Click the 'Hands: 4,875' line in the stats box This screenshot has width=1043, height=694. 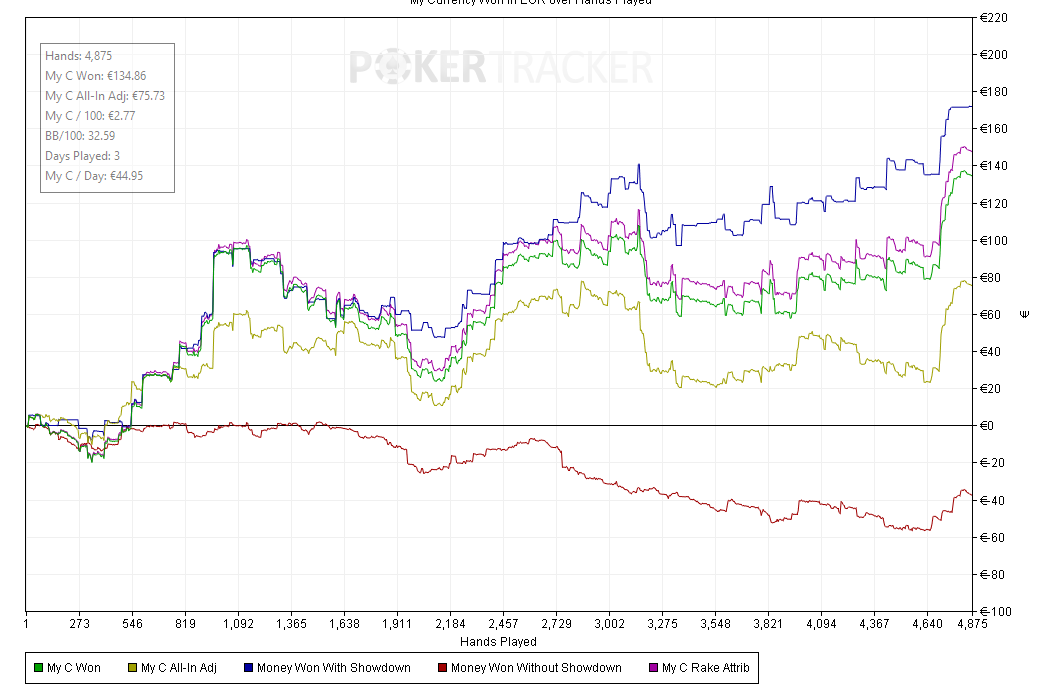(x=78, y=56)
